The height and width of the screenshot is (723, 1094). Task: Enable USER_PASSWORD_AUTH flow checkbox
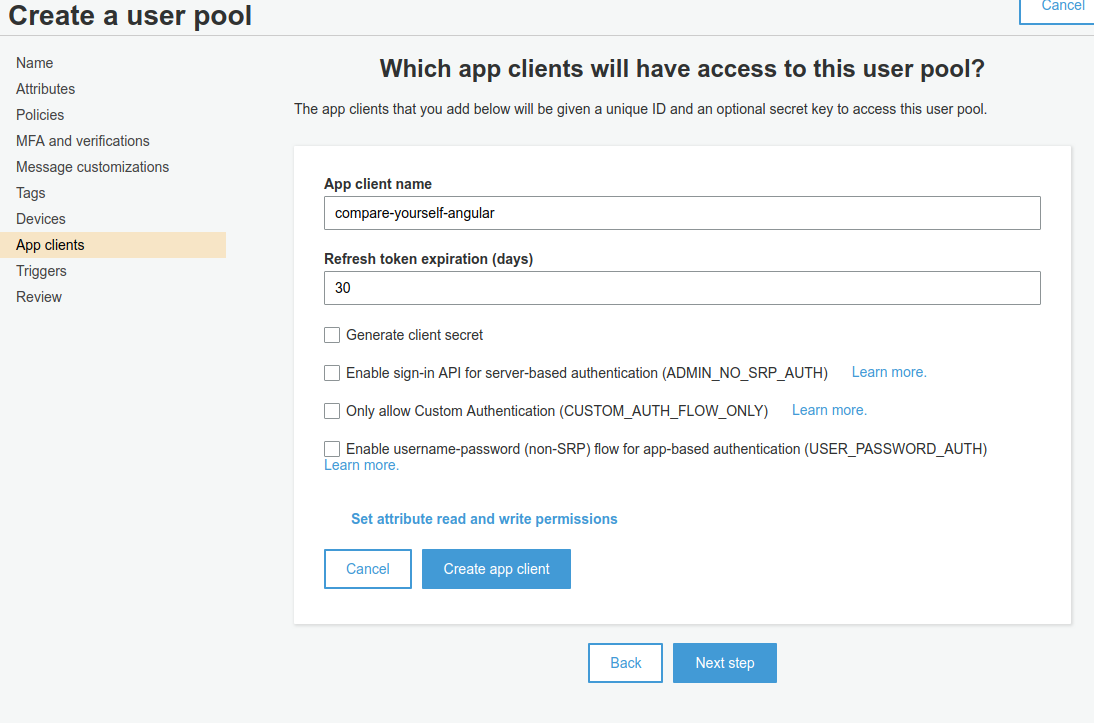(x=332, y=449)
